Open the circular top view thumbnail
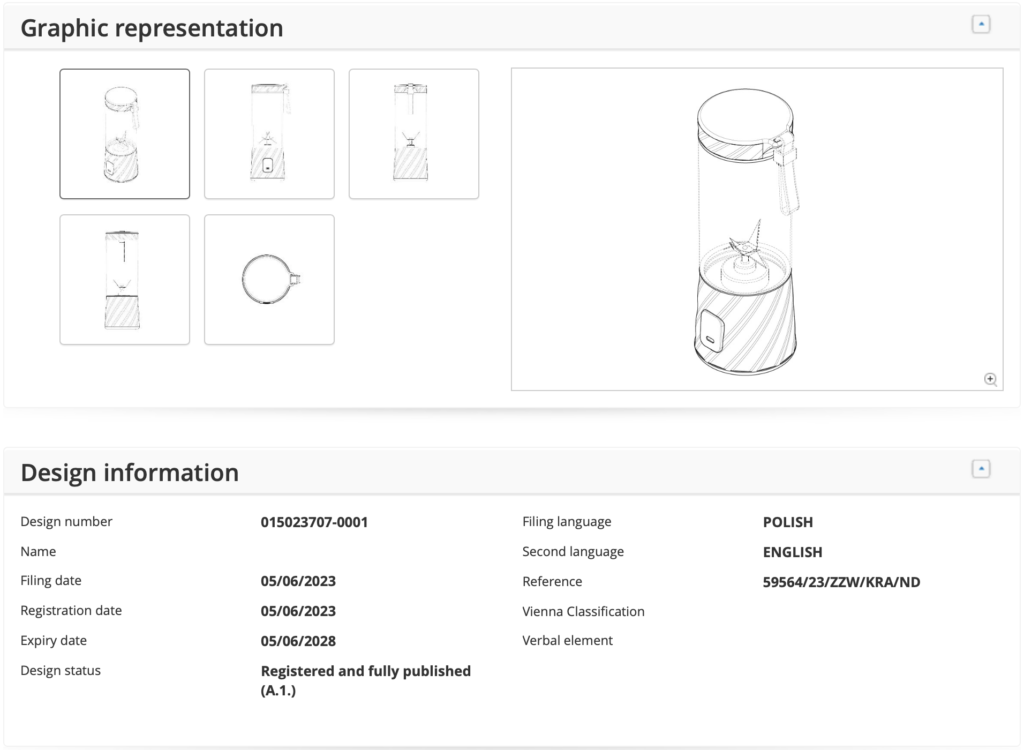Screen dimensions: 1024x750 click(269, 280)
